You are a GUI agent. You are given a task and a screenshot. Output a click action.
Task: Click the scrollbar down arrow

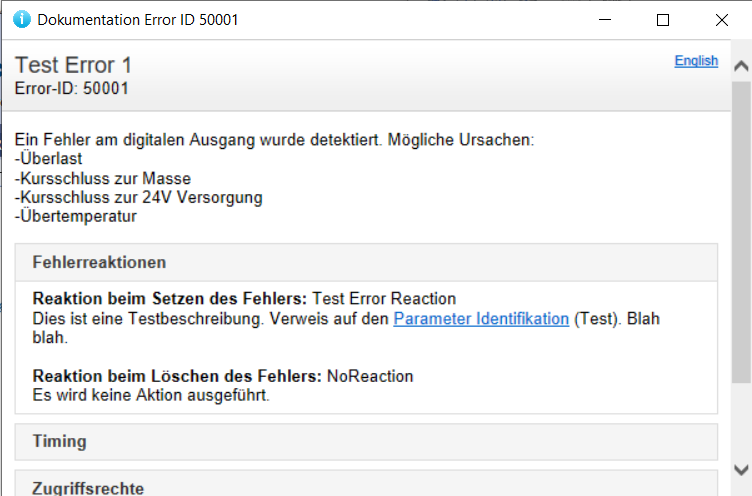coord(741,469)
